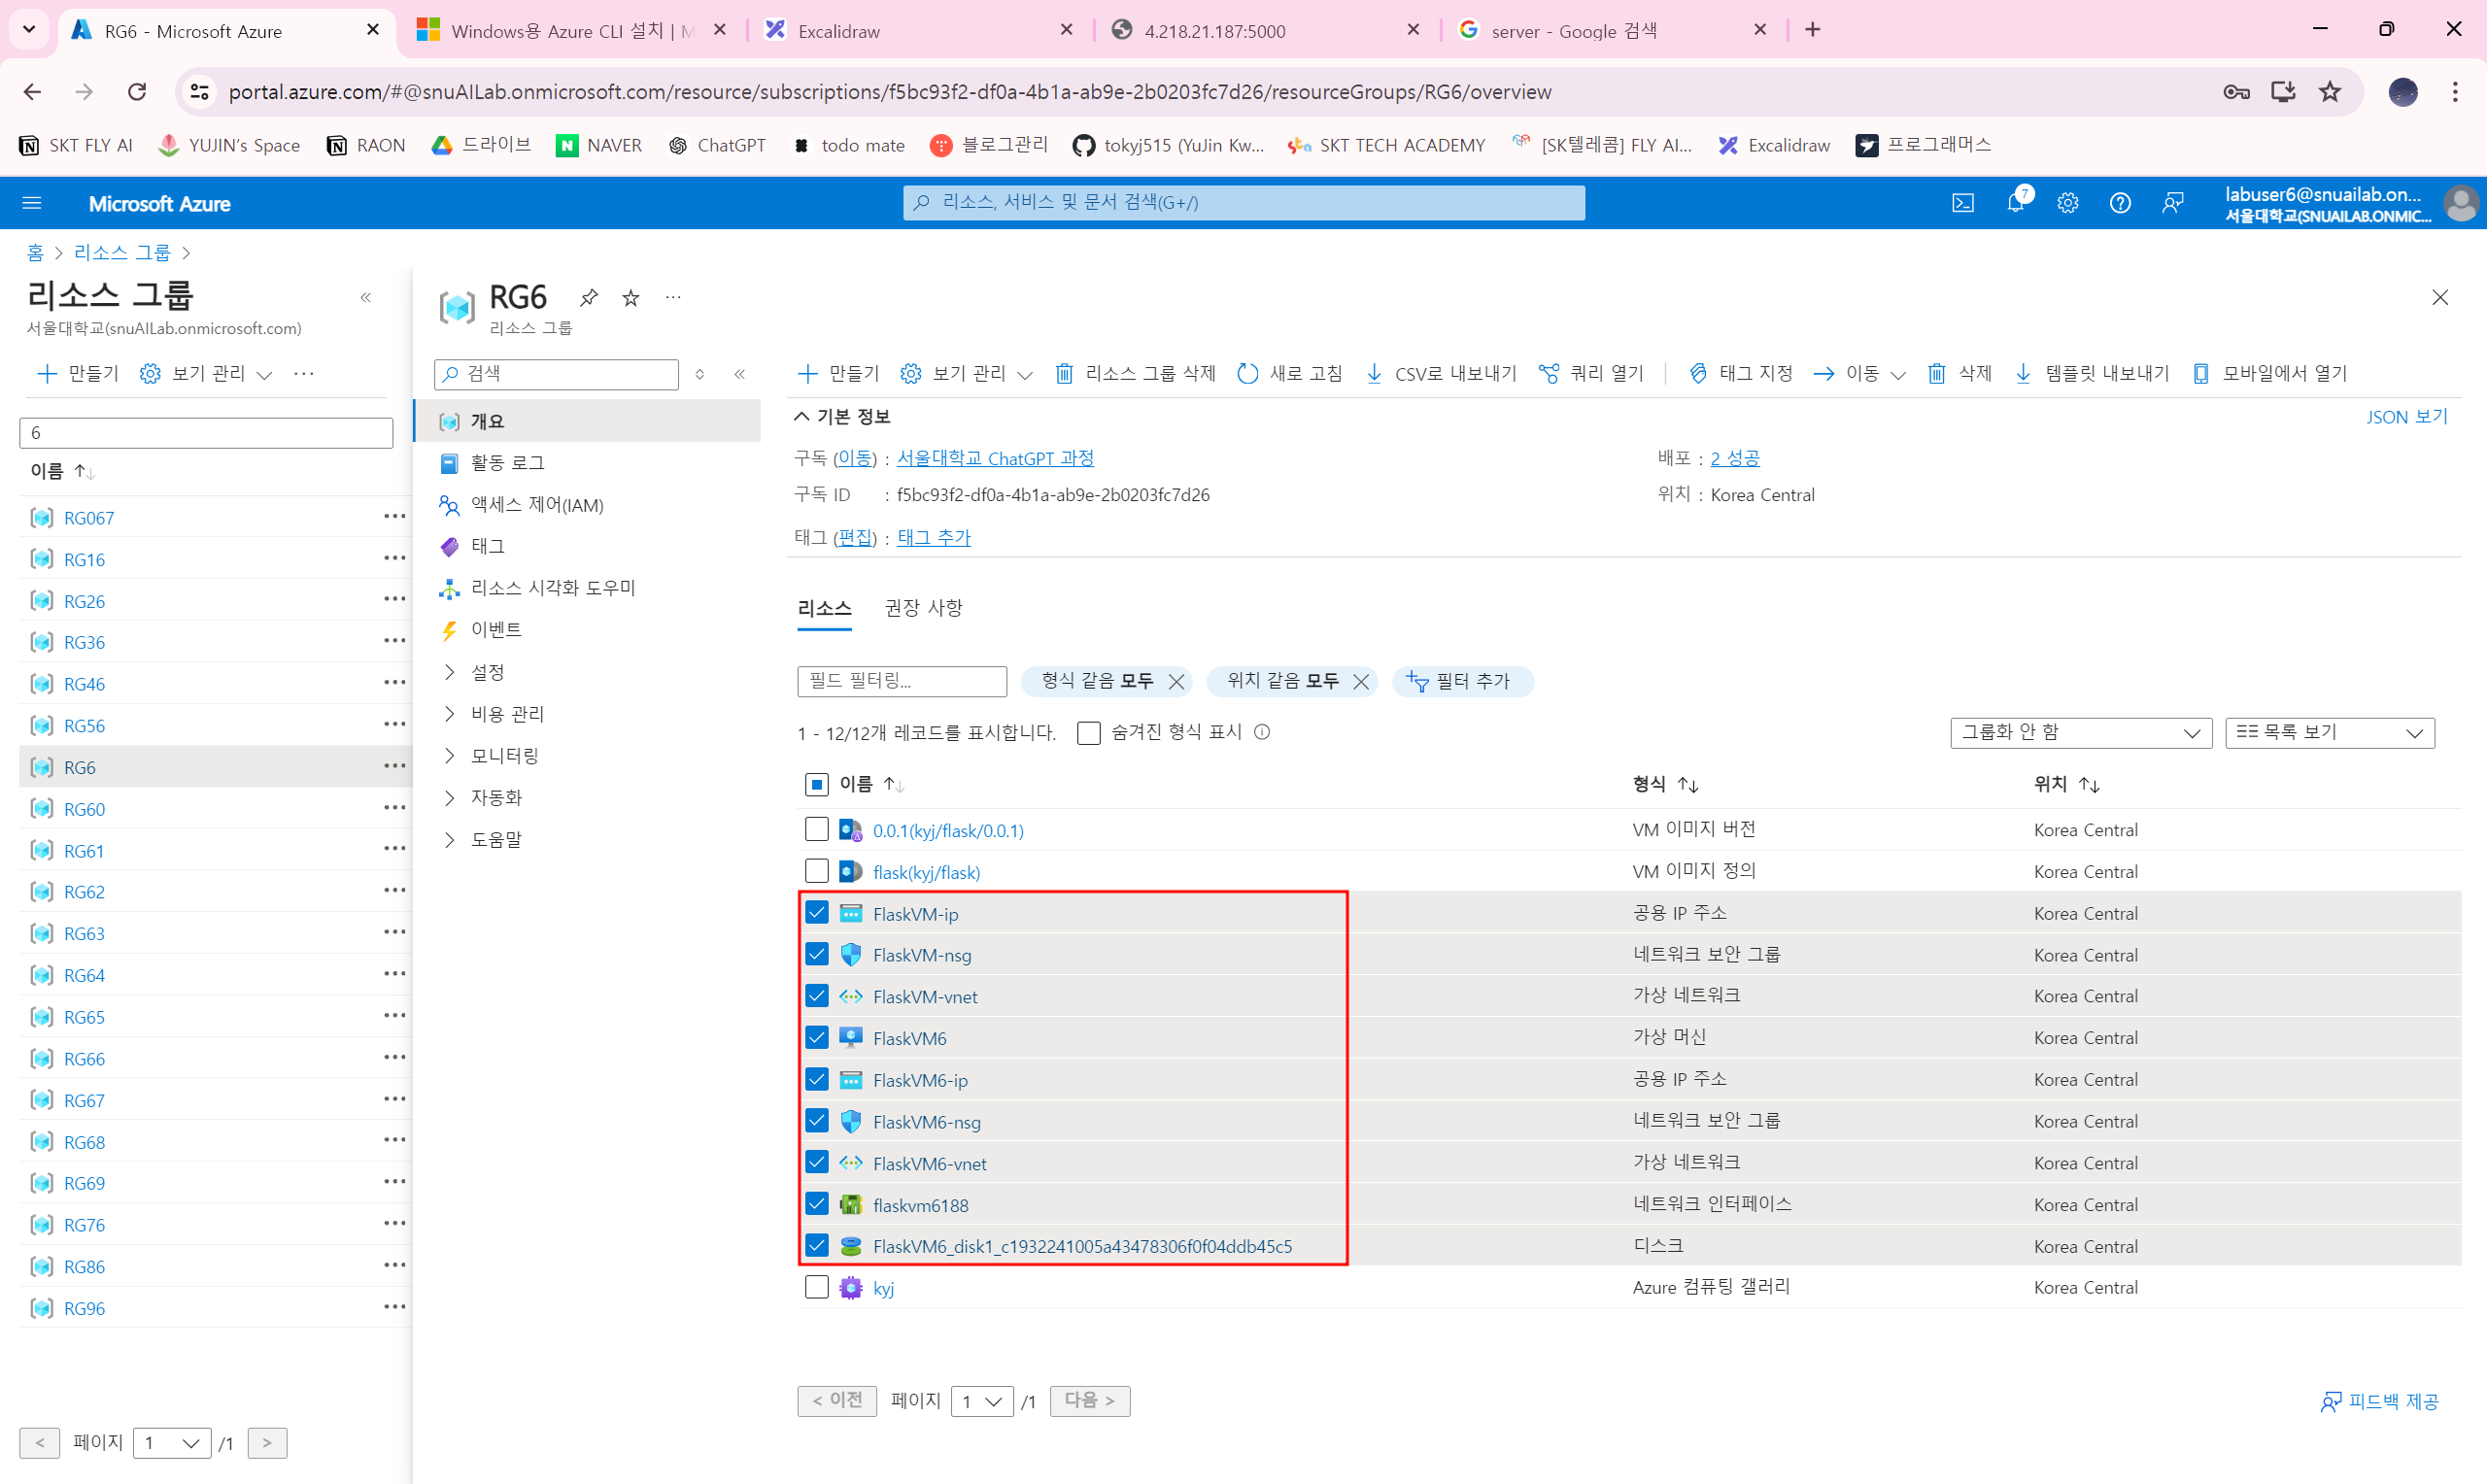
Task: Open the 목록 보기 view dropdown
Action: (2329, 733)
